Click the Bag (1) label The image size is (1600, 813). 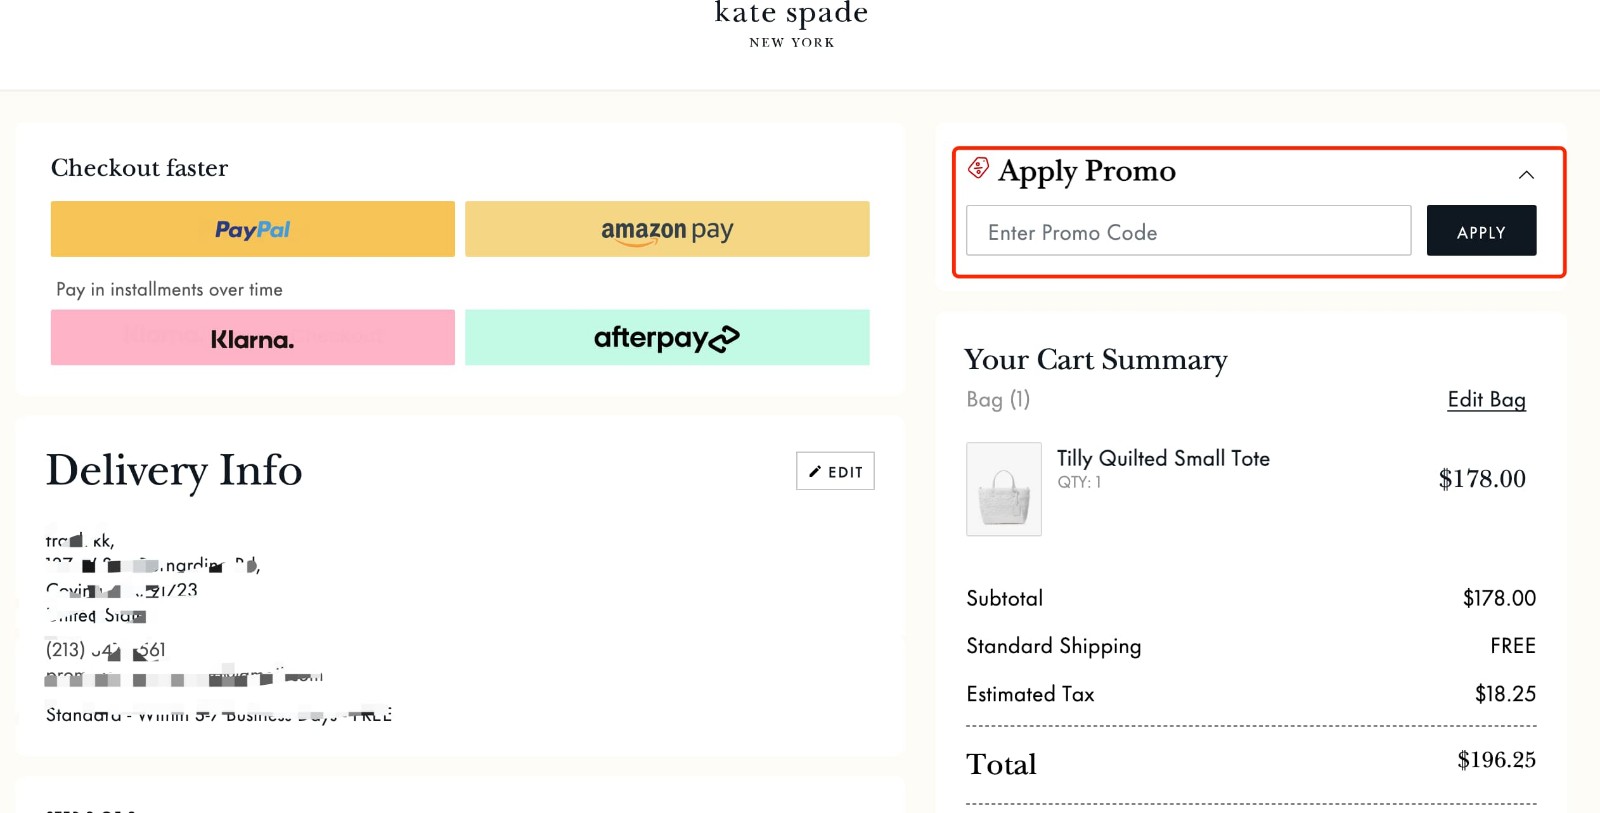997,399
